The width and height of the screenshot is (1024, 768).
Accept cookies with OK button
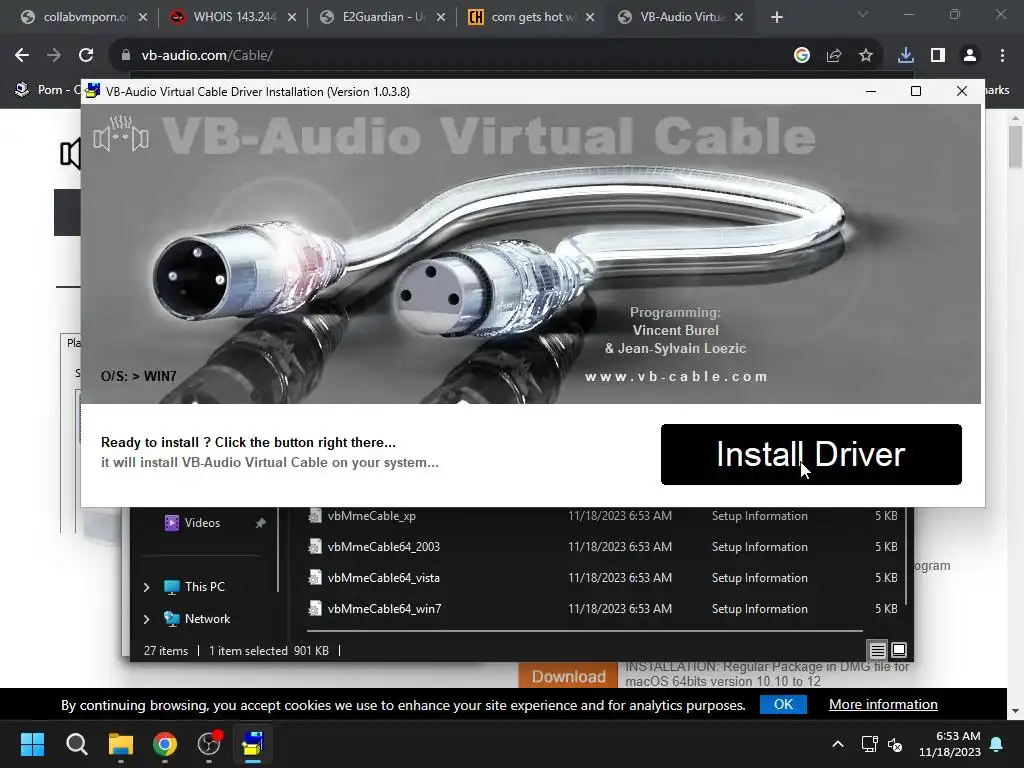[x=783, y=705]
